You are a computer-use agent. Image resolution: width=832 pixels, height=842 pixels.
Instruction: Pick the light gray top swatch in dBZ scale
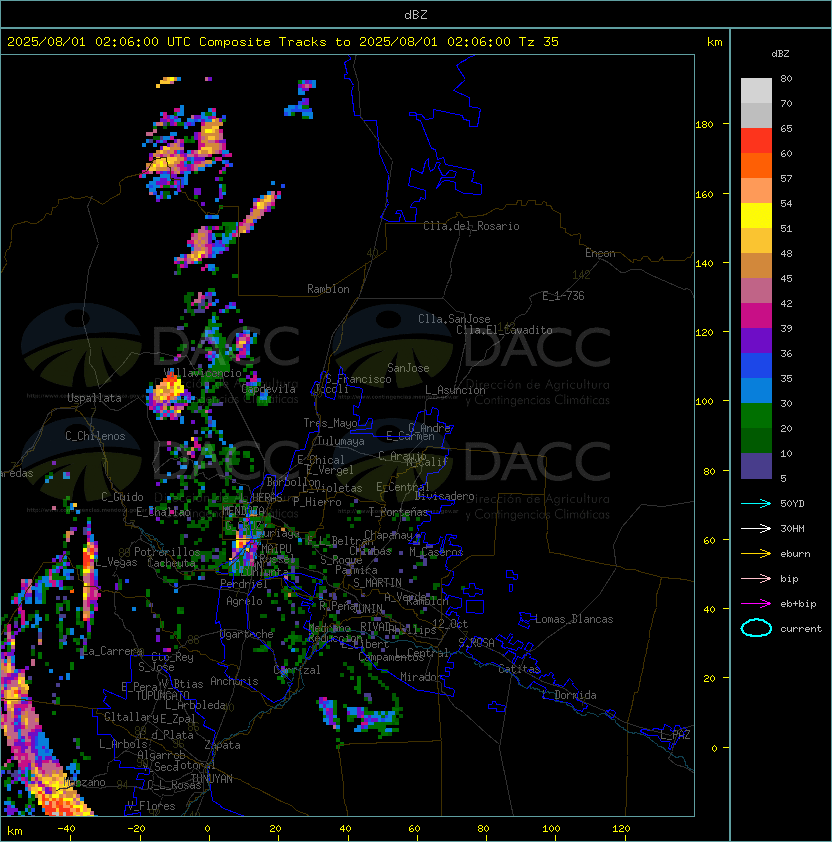pos(756,91)
